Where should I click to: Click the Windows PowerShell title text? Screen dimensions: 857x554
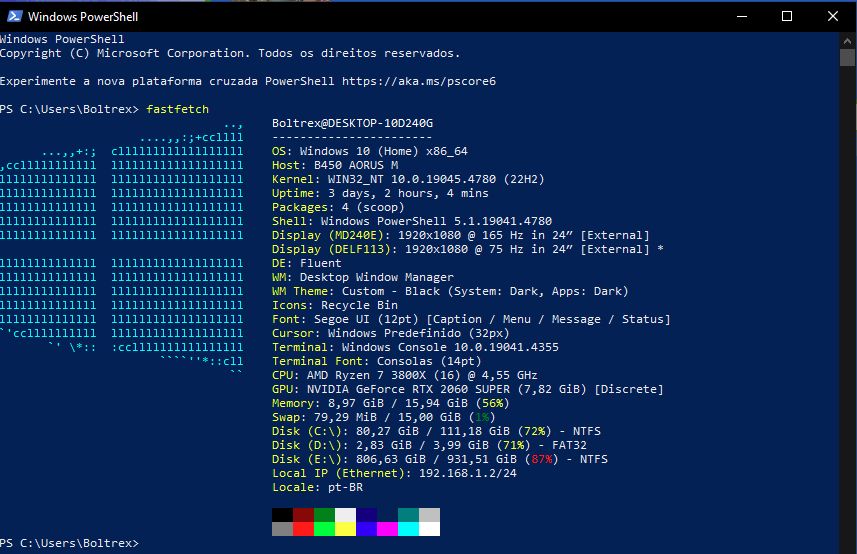(83, 17)
